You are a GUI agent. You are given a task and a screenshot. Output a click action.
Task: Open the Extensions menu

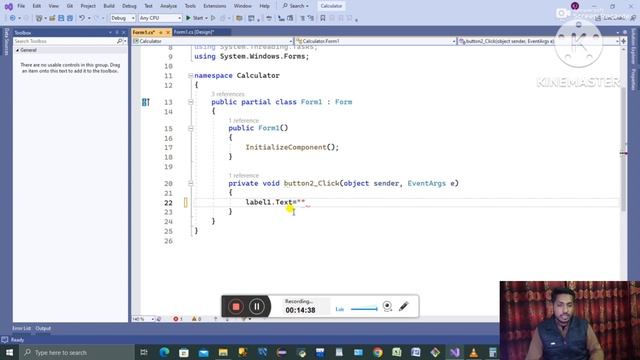pos(214,6)
